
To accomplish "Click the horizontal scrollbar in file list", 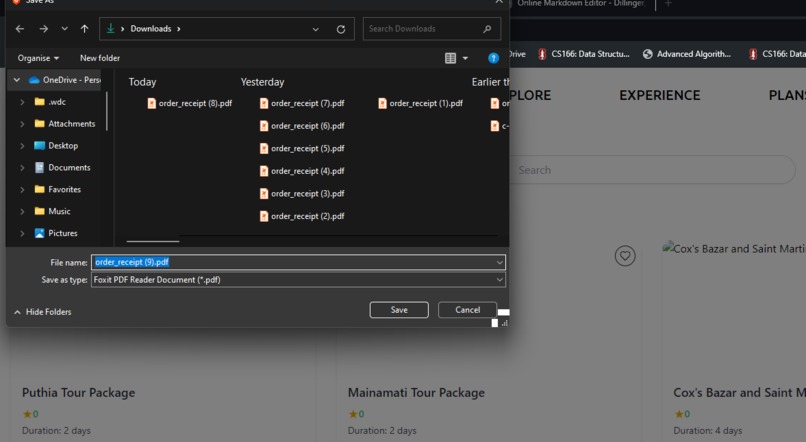I will point(153,241).
